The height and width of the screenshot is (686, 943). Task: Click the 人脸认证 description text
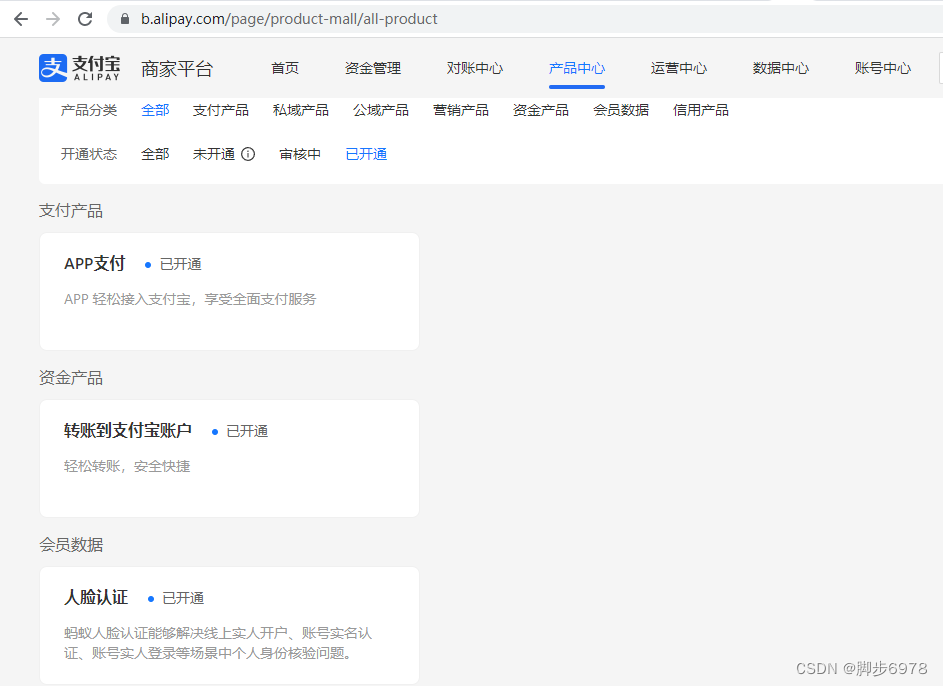pyautogui.click(x=218, y=643)
